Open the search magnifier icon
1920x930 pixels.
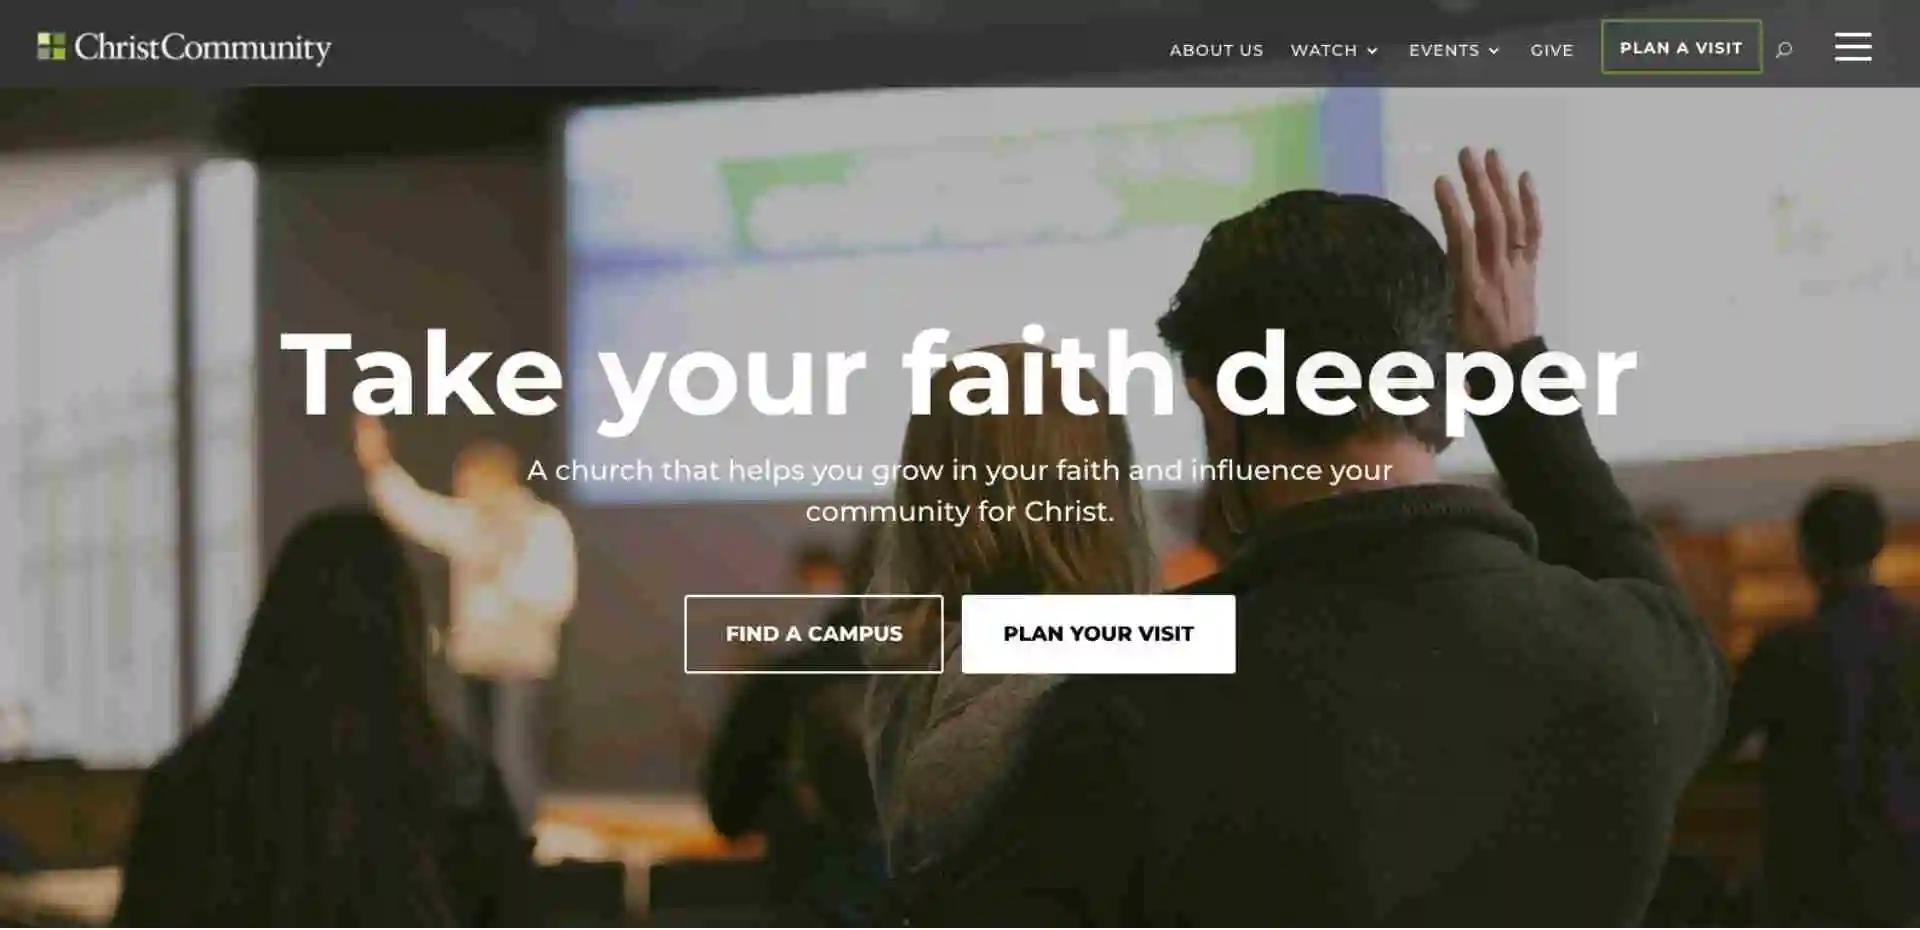[x=1784, y=49]
